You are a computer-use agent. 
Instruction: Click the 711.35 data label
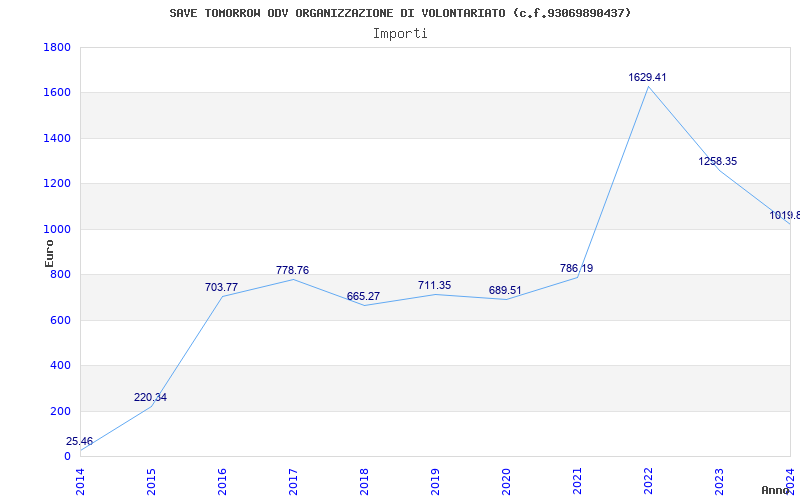(x=434, y=286)
